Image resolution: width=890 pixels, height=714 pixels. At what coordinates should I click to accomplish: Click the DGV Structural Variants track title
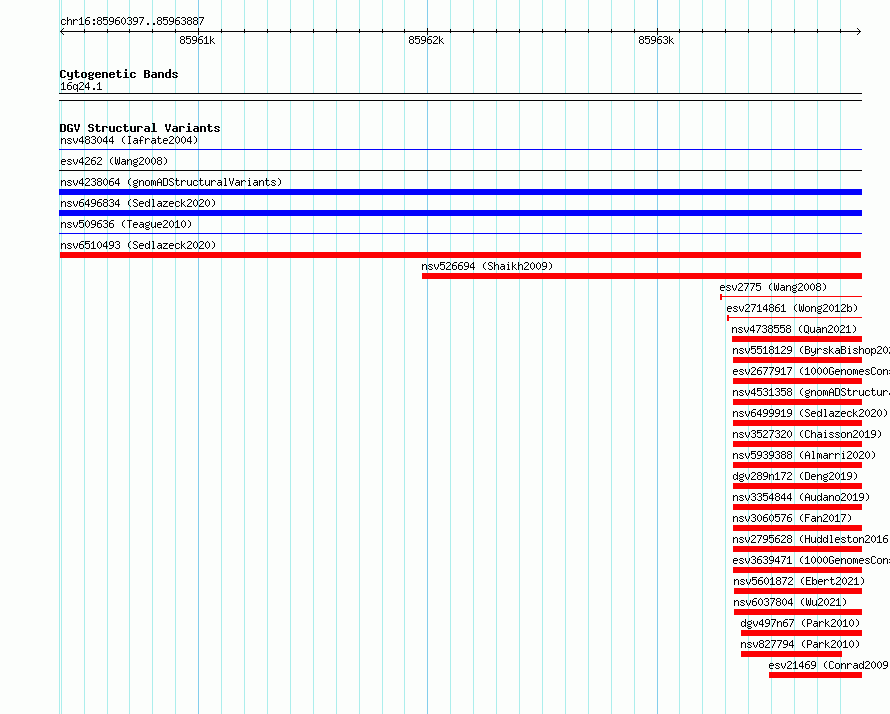tap(140, 128)
